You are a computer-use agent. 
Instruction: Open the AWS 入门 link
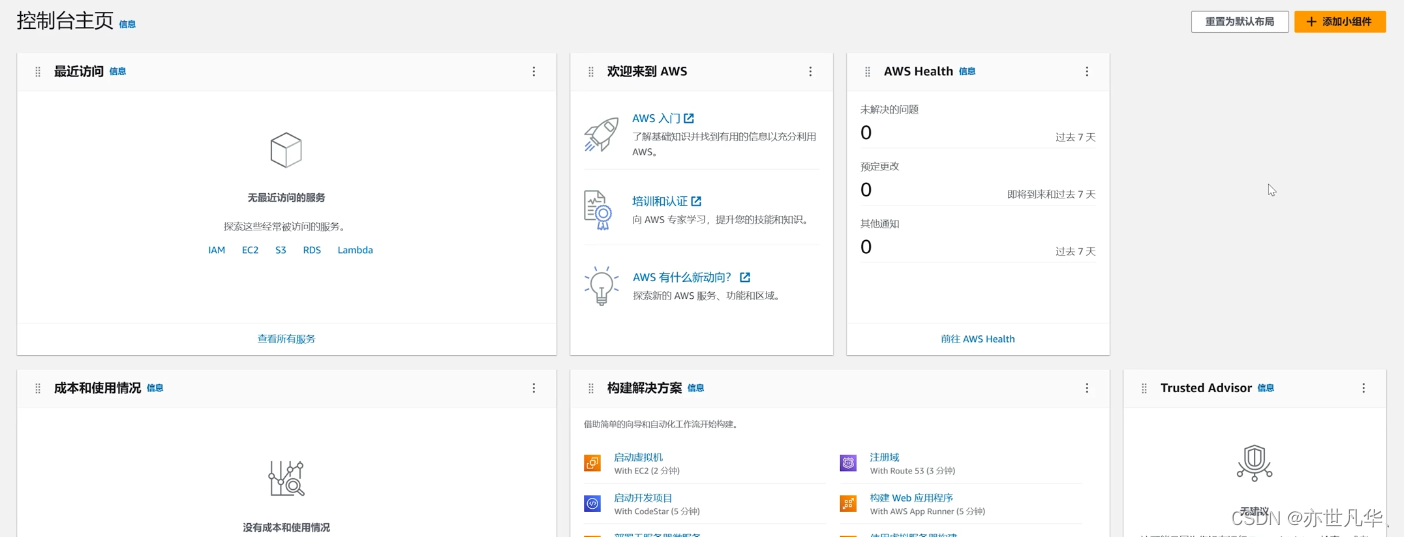[x=656, y=118]
